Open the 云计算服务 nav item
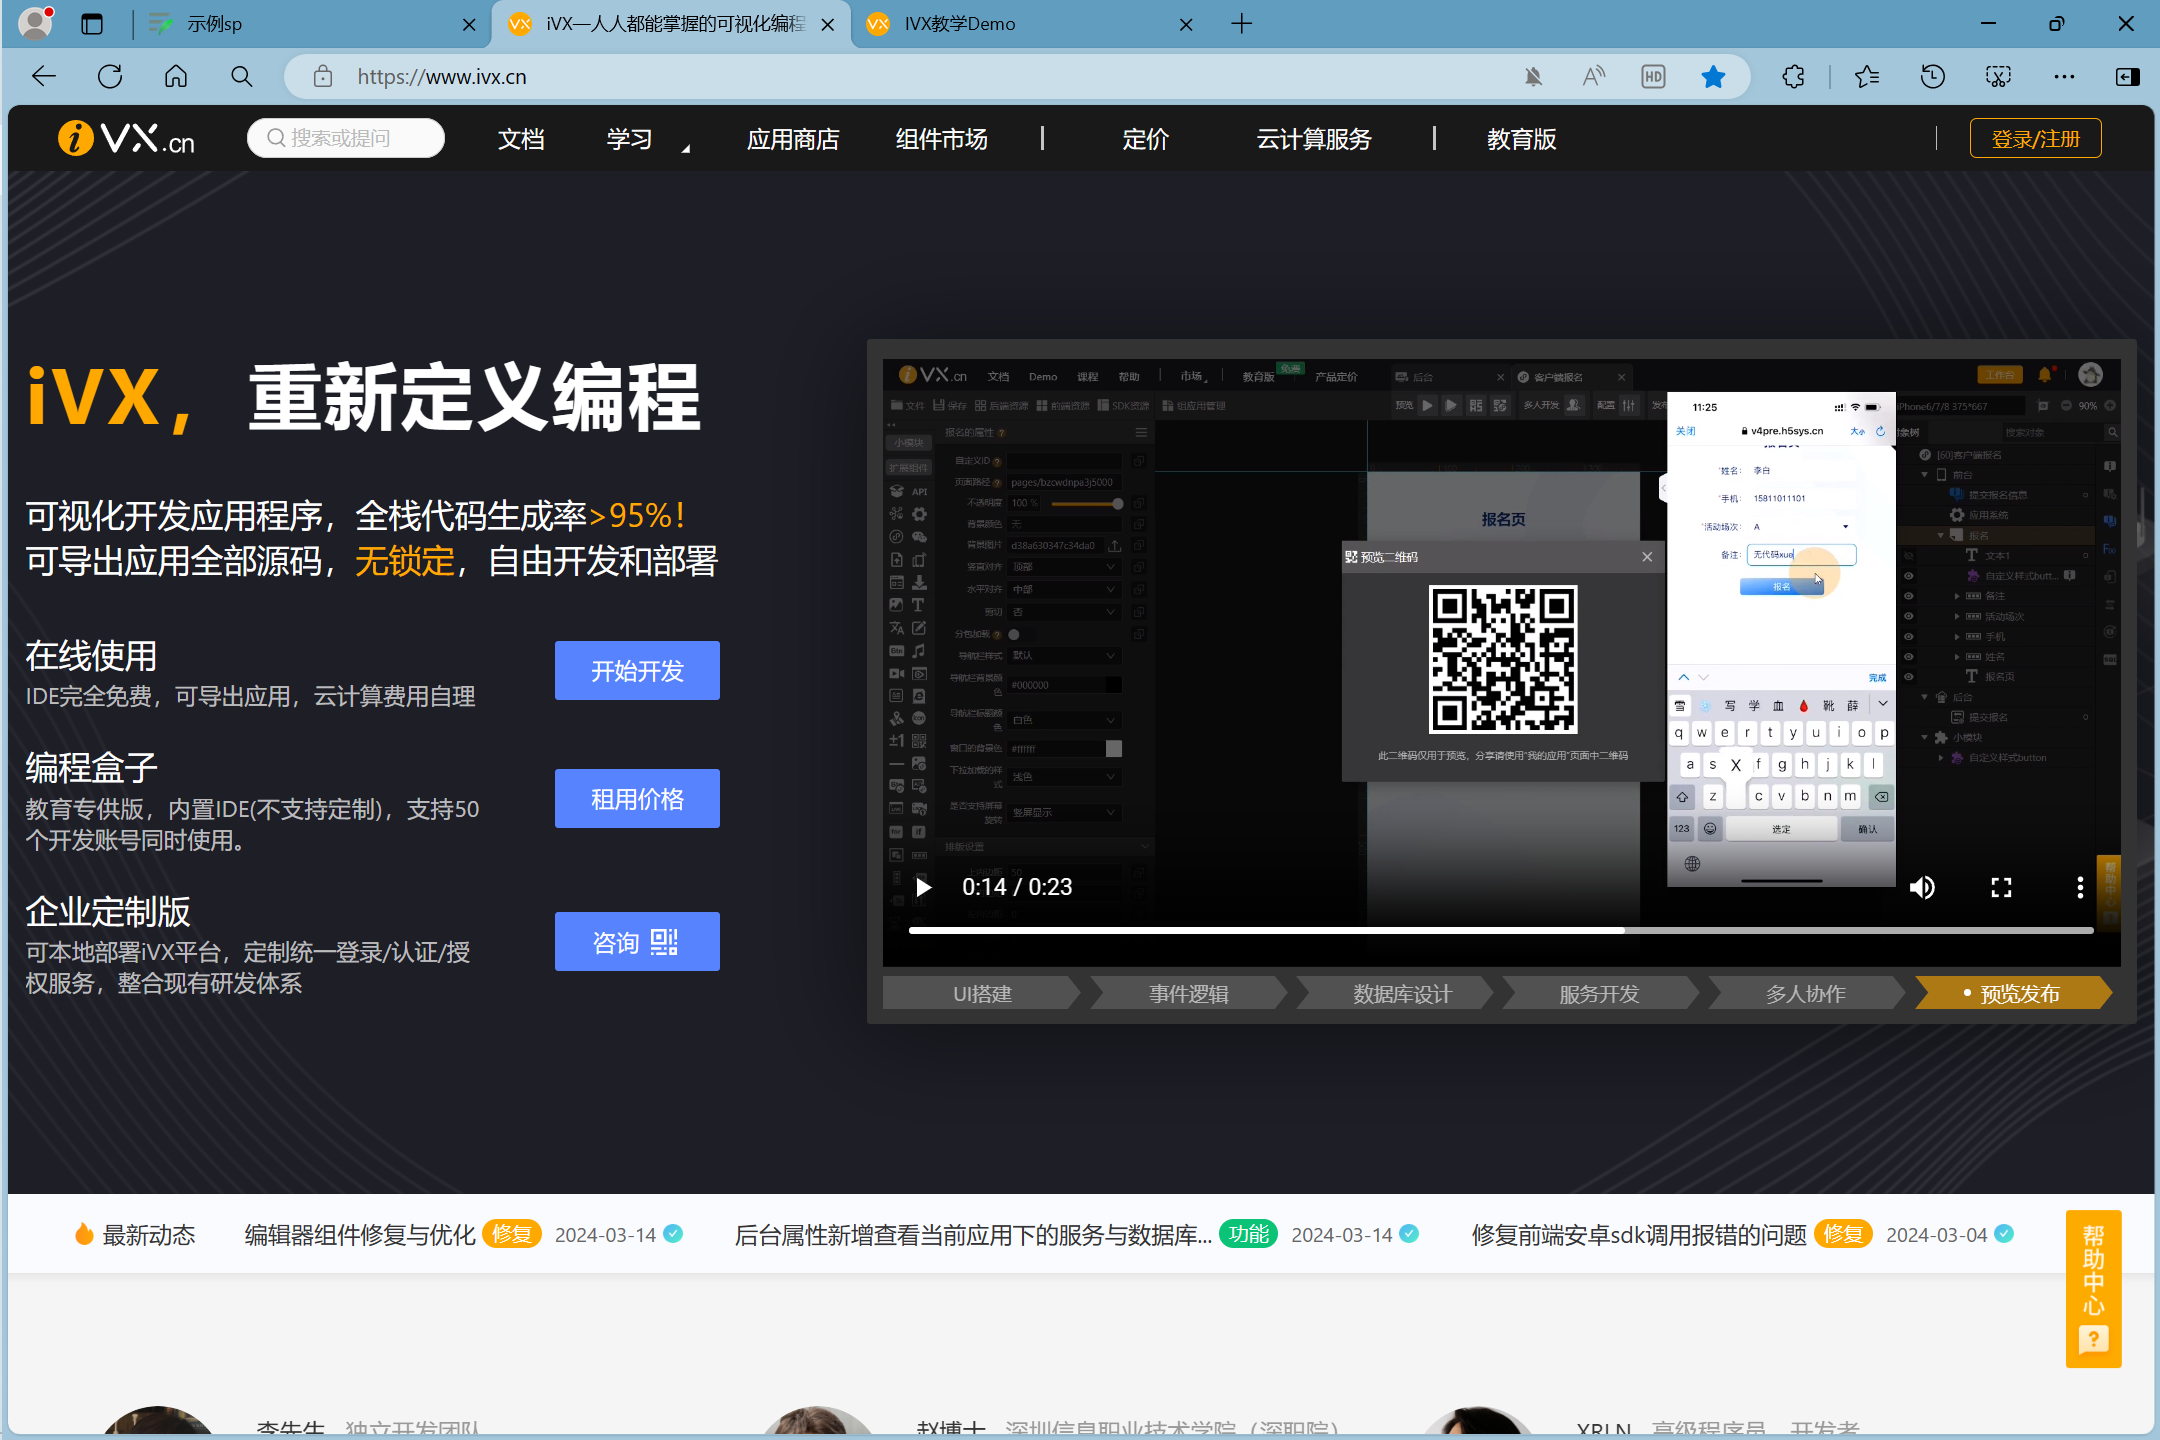The height and width of the screenshot is (1440, 2160). [1313, 140]
